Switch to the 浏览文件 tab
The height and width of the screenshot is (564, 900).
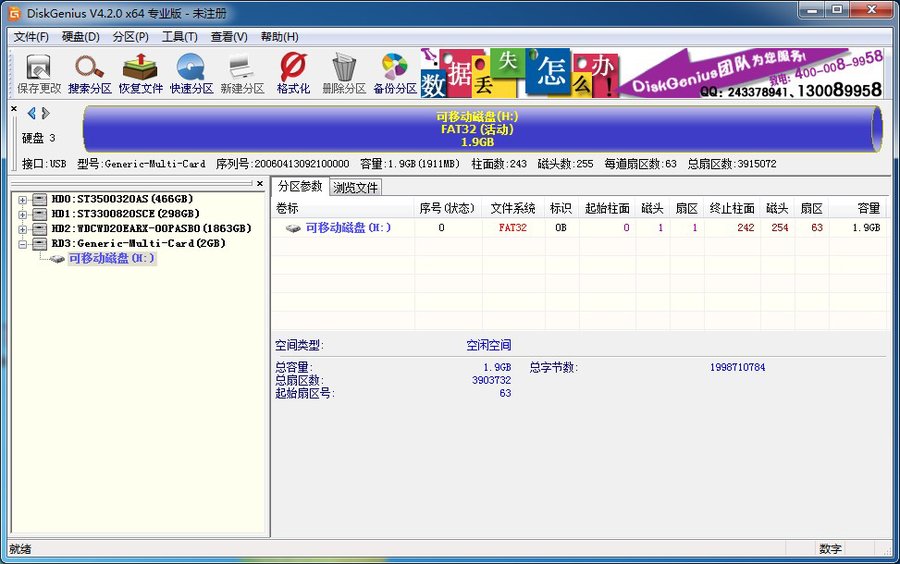356,187
